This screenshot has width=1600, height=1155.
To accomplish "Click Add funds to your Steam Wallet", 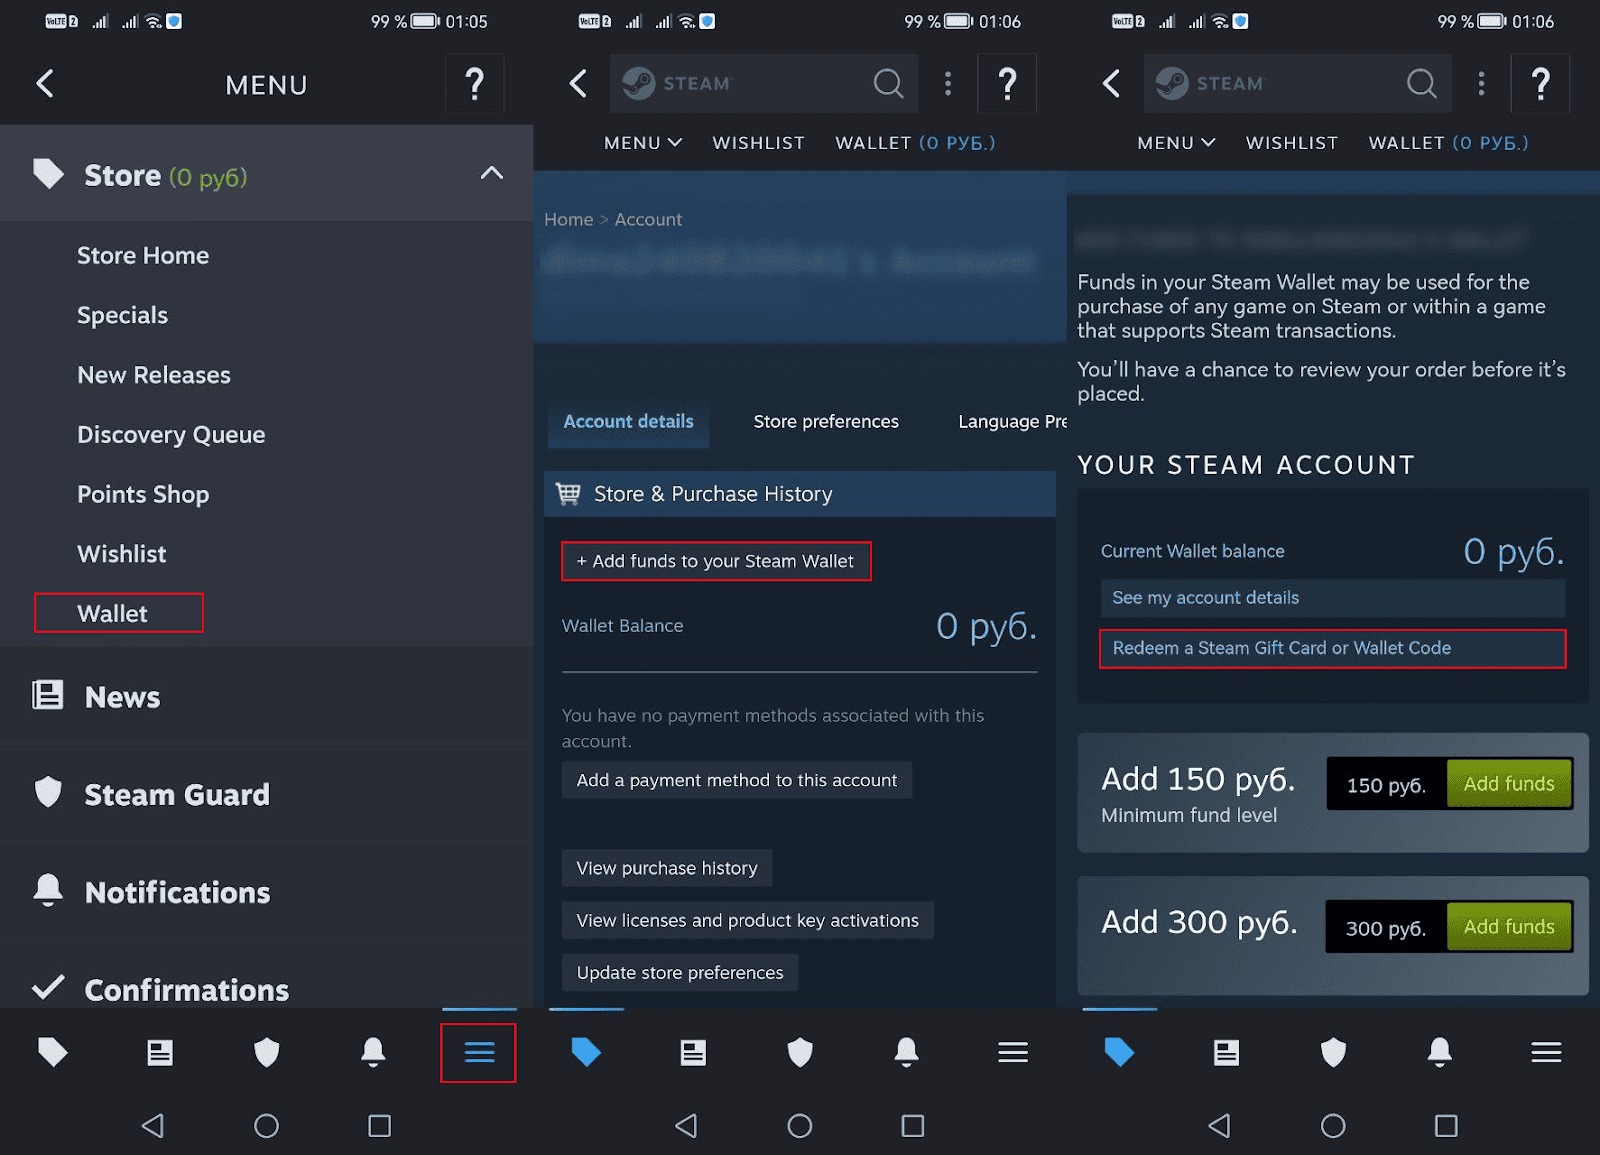I will tap(716, 561).
